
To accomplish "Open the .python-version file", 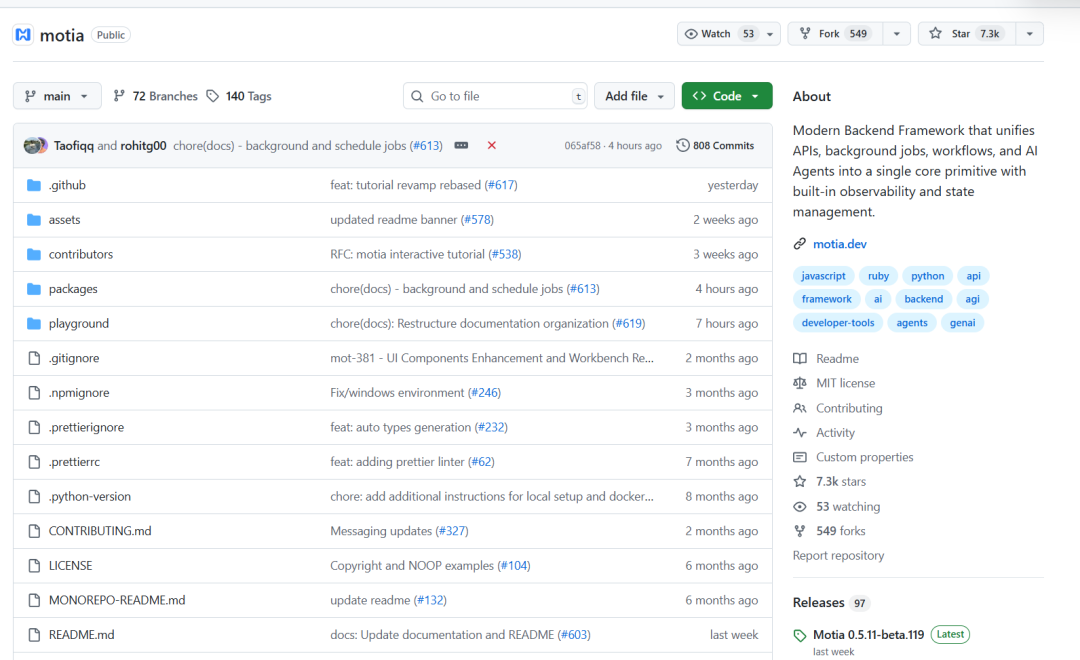I will [x=90, y=496].
